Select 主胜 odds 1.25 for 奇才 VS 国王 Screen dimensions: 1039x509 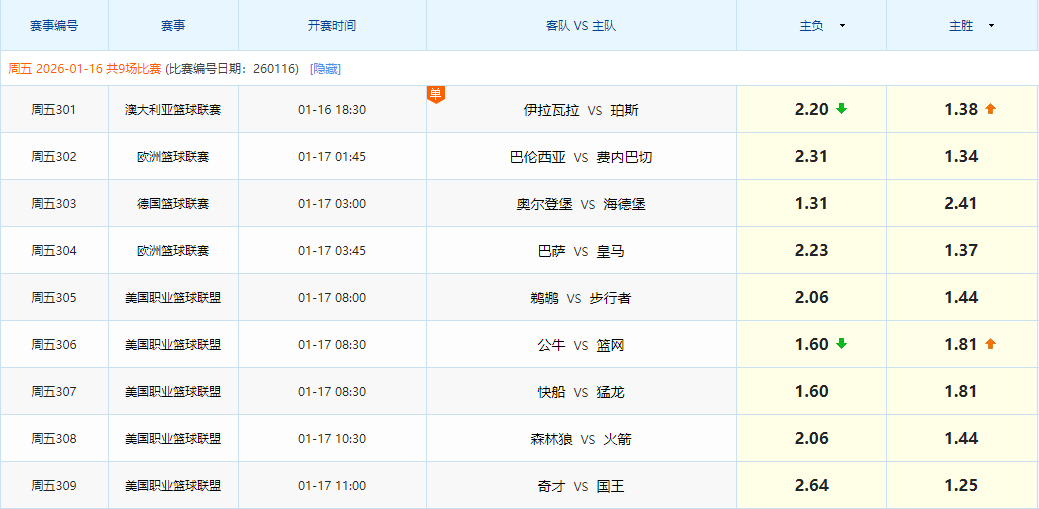(x=962, y=486)
